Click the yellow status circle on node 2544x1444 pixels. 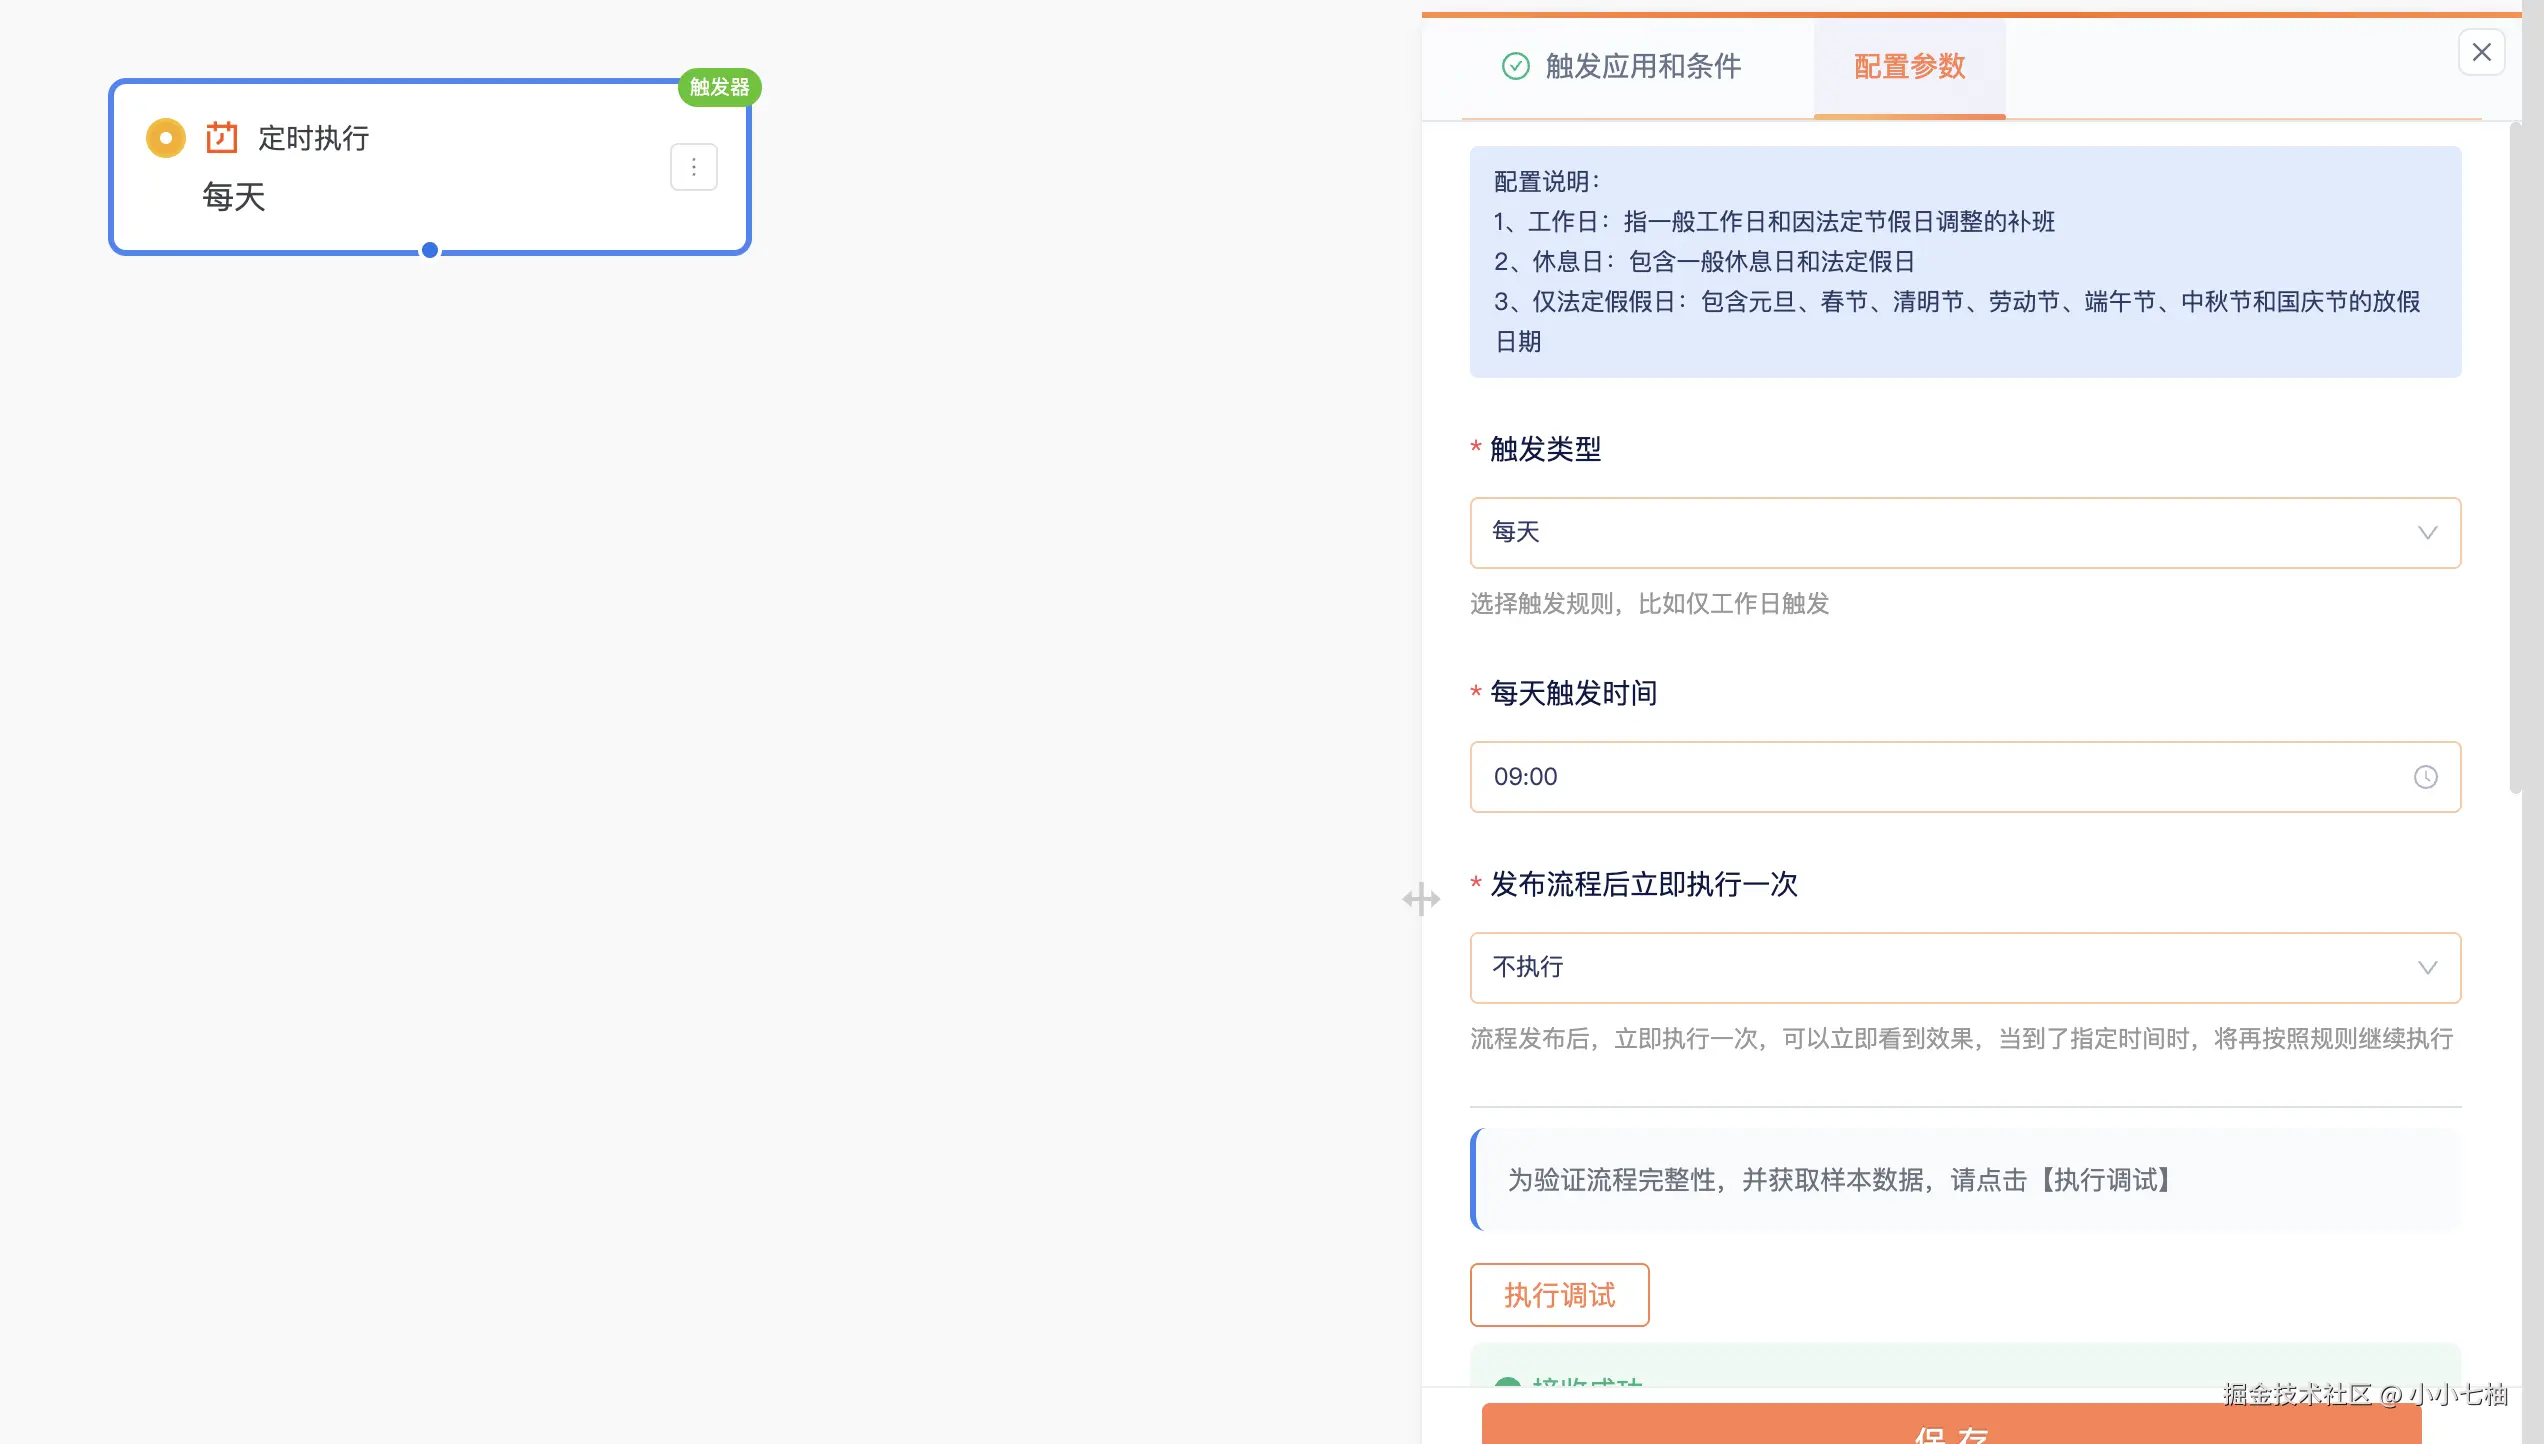(166, 138)
